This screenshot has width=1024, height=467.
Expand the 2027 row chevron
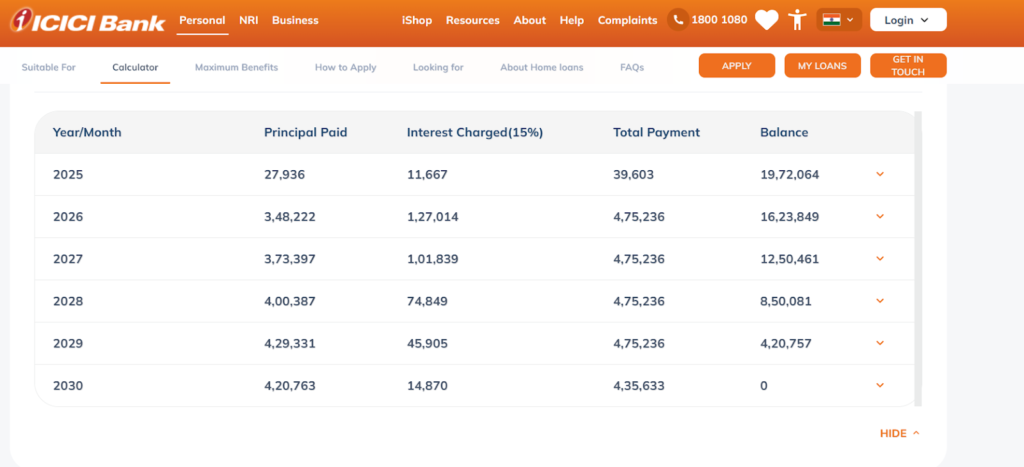880,259
